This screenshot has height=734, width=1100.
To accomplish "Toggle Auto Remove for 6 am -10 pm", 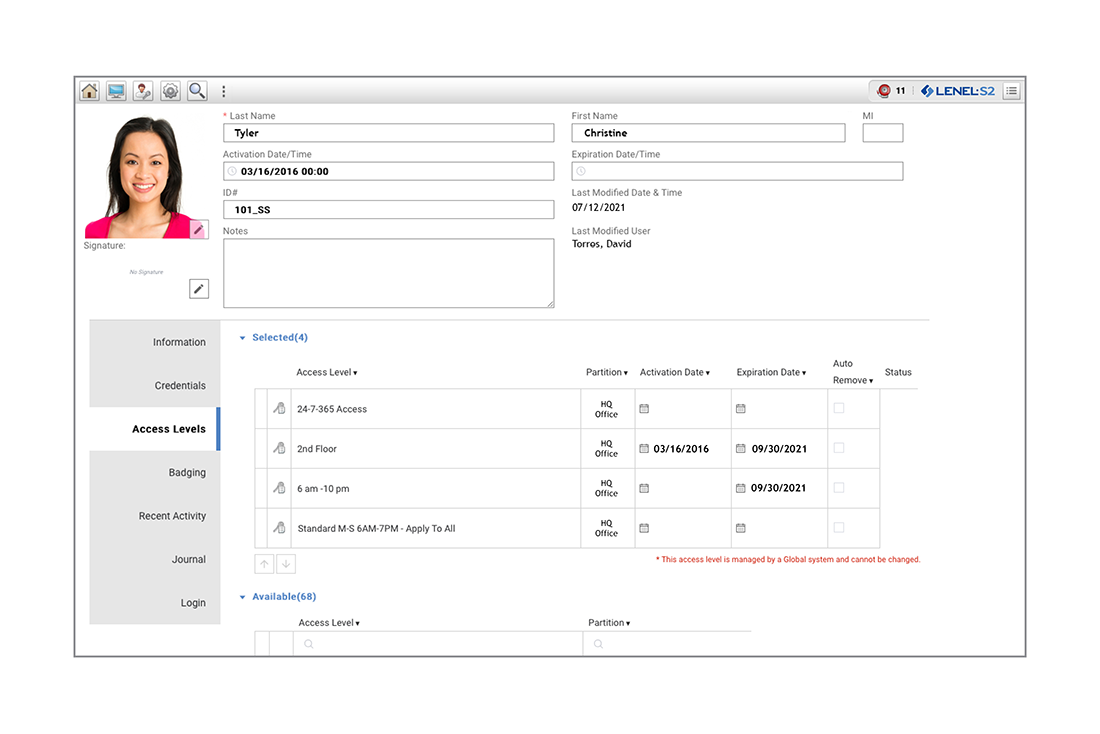I will click(839, 487).
